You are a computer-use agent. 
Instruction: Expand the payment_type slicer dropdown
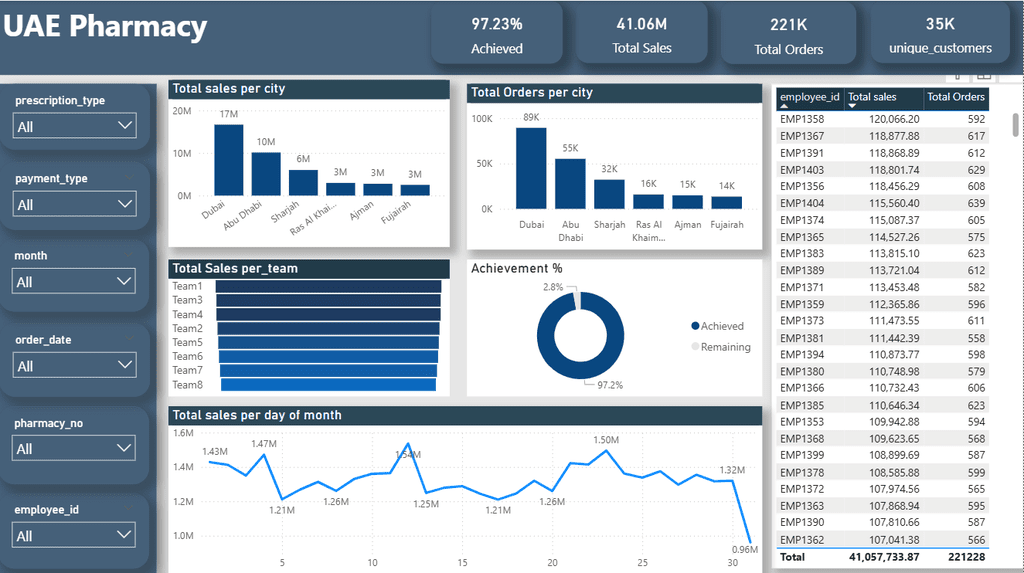[74, 204]
